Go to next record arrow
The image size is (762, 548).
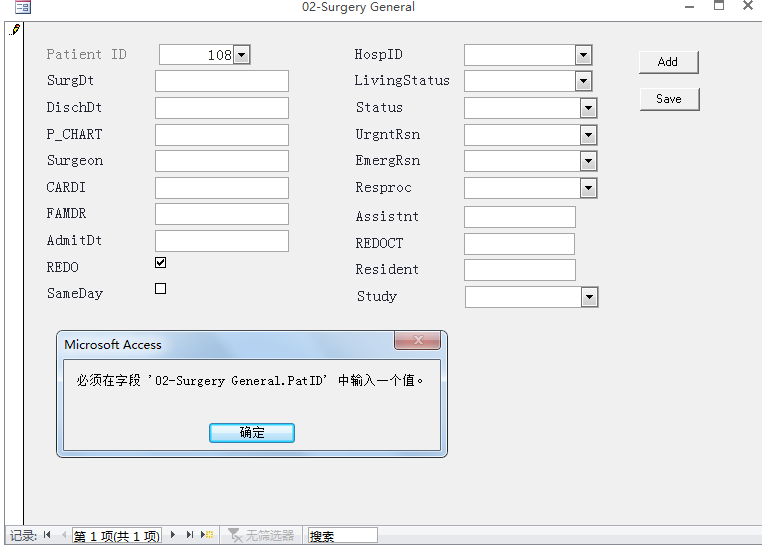(x=173, y=536)
